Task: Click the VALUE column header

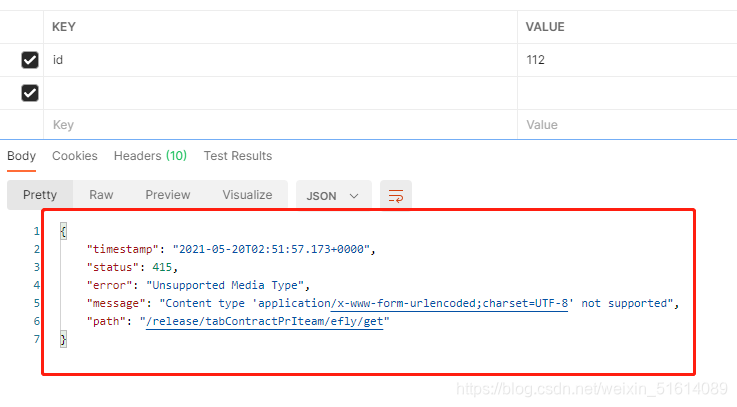Action: 545,27
